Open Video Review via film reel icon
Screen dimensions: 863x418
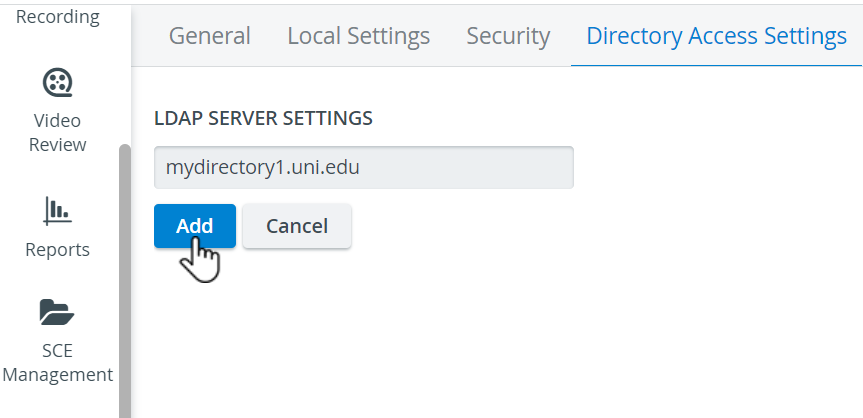[x=57, y=83]
